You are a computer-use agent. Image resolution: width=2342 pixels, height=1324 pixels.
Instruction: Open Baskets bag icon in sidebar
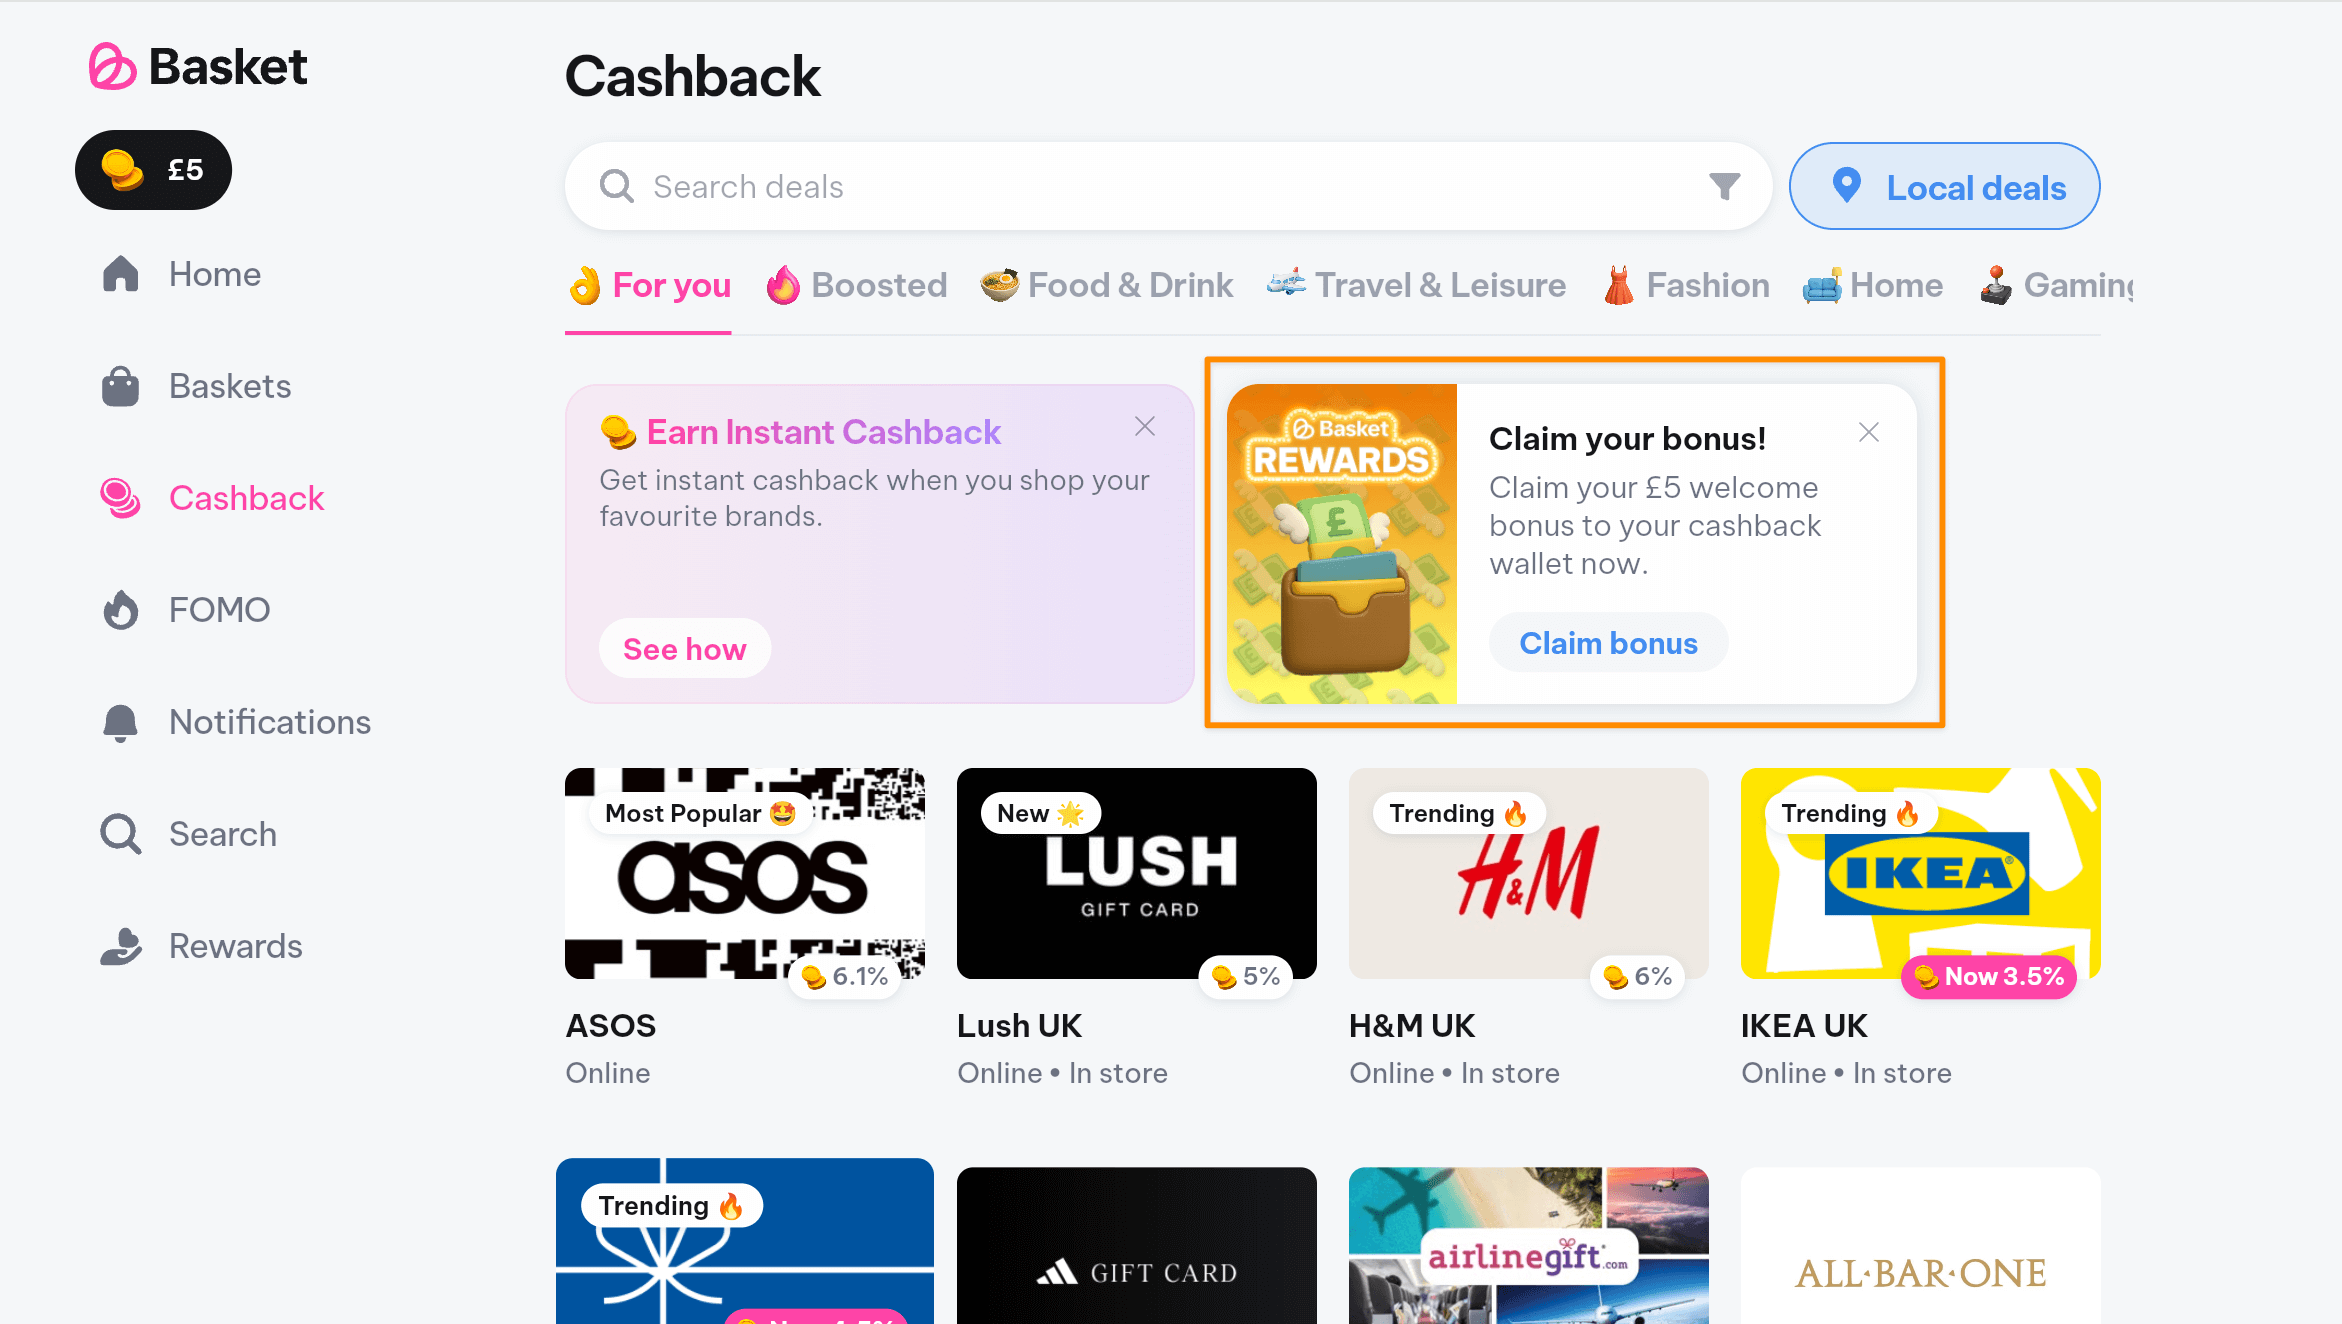click(x=121, y=386)
